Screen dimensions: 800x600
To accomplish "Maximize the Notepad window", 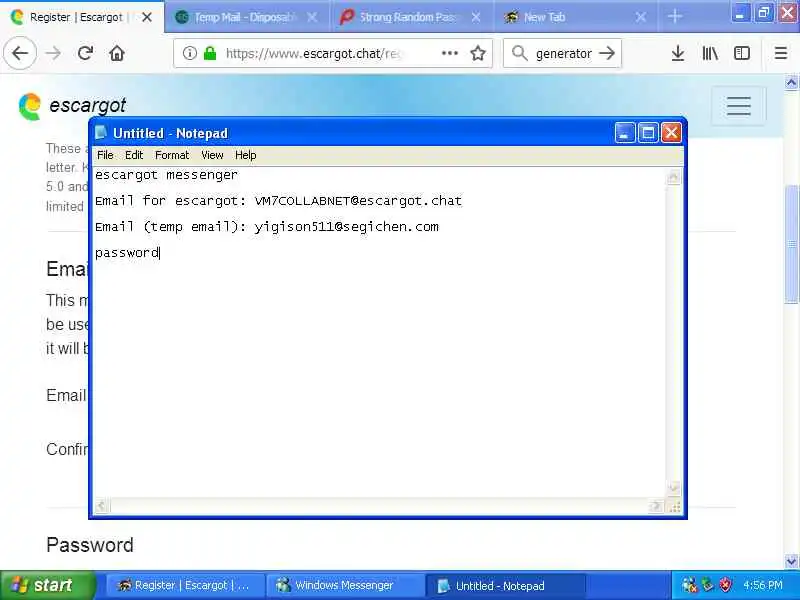I will (x=648, y=133).
